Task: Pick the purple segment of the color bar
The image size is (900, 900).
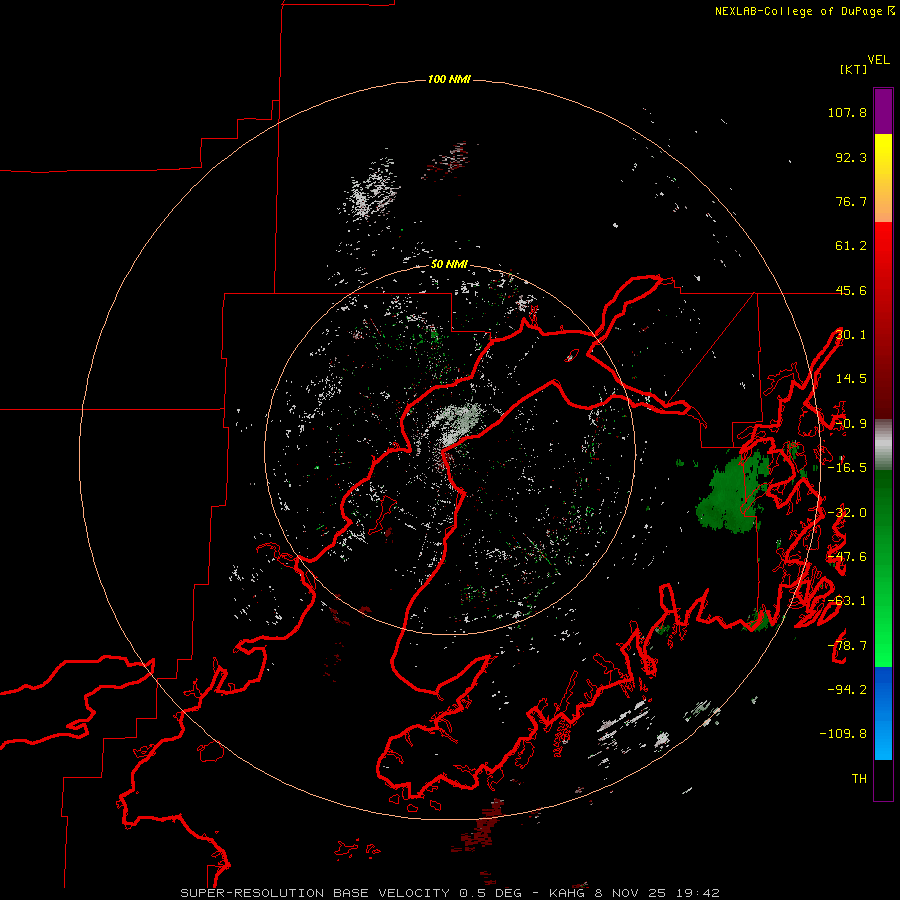Action: tap(883, 111)
